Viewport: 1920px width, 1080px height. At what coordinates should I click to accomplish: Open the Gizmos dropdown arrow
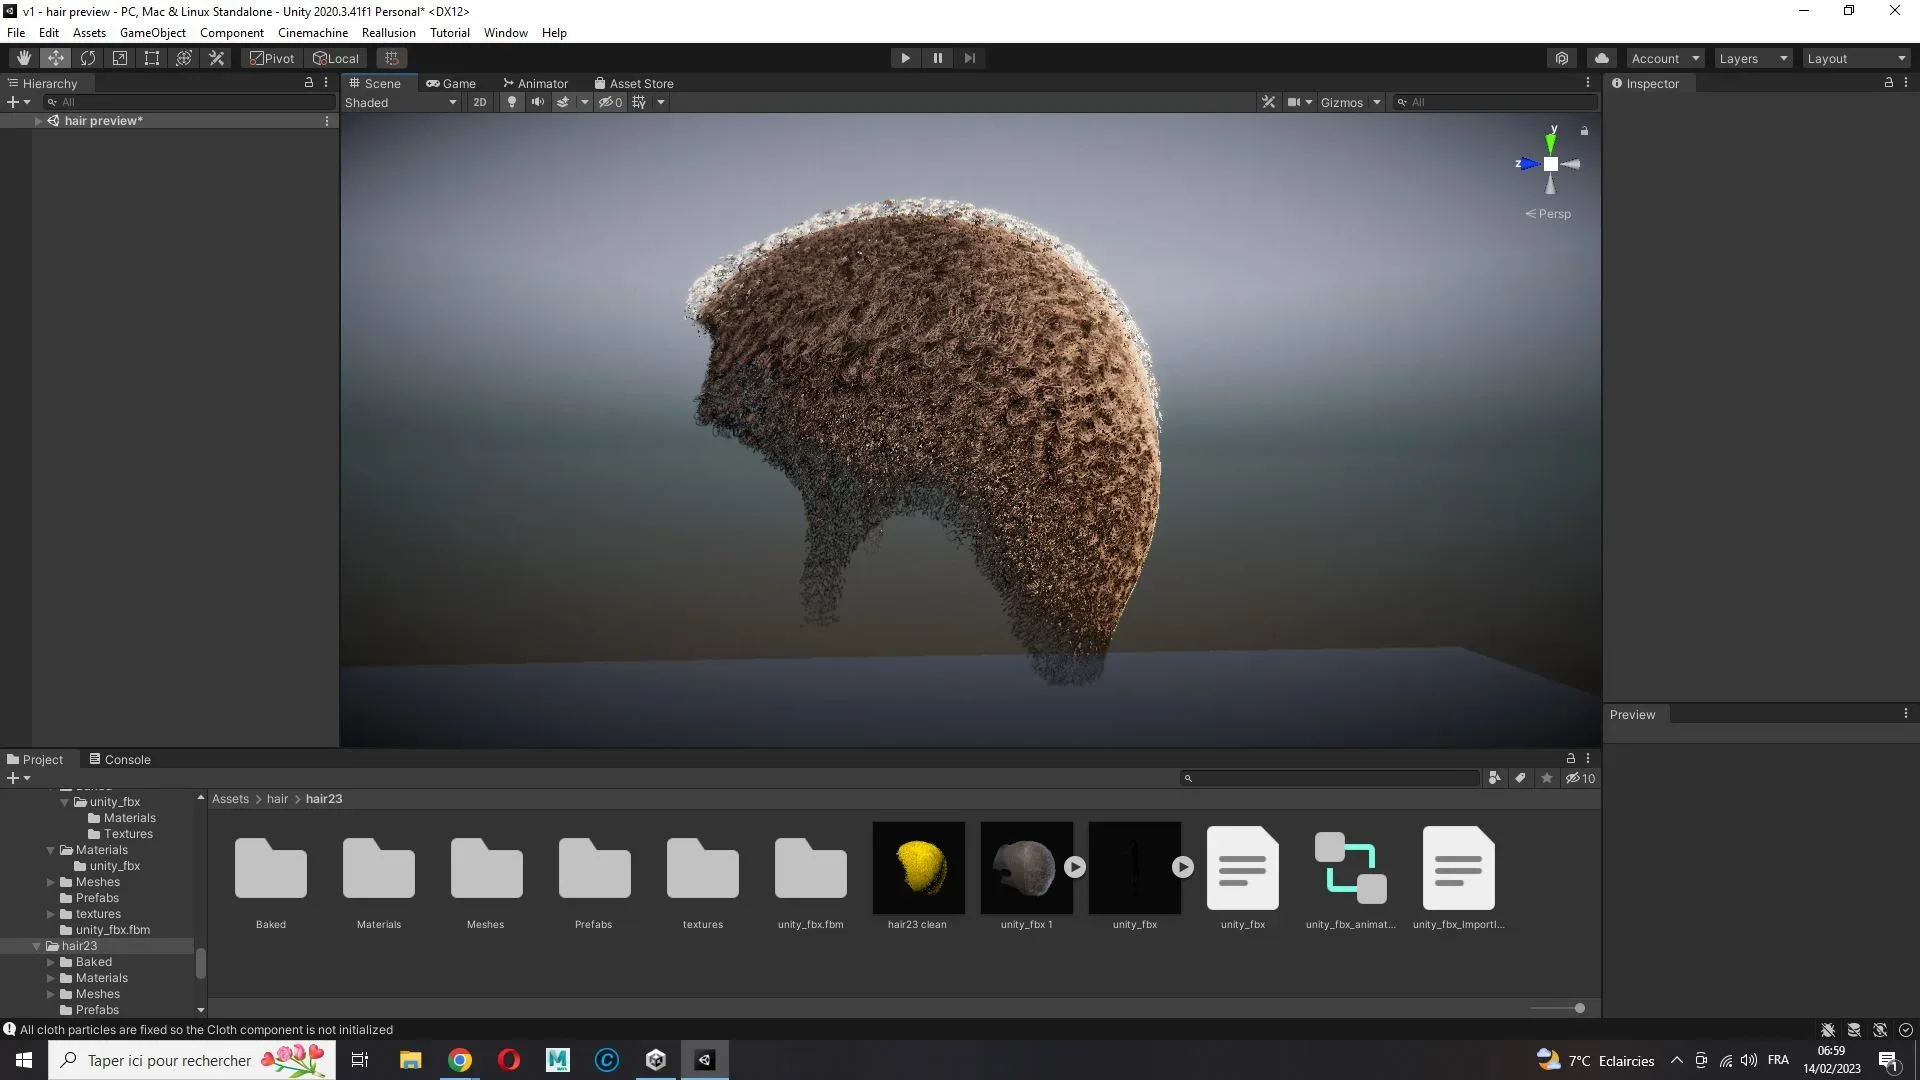1377,102
